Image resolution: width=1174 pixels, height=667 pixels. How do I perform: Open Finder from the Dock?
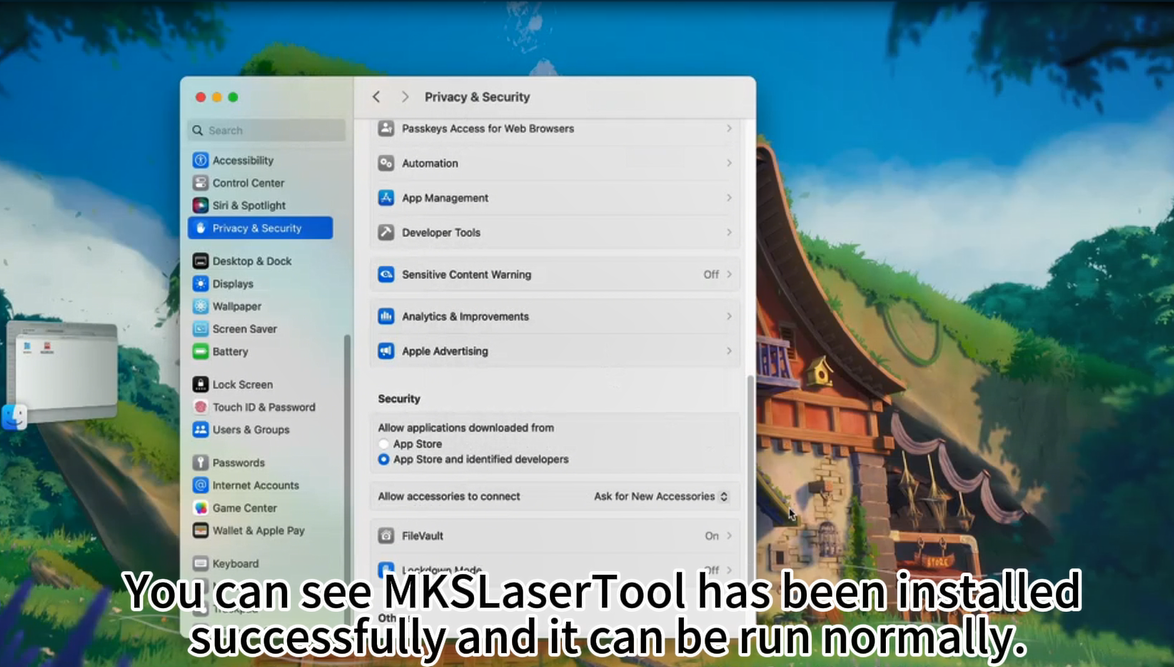pos(14,417)
